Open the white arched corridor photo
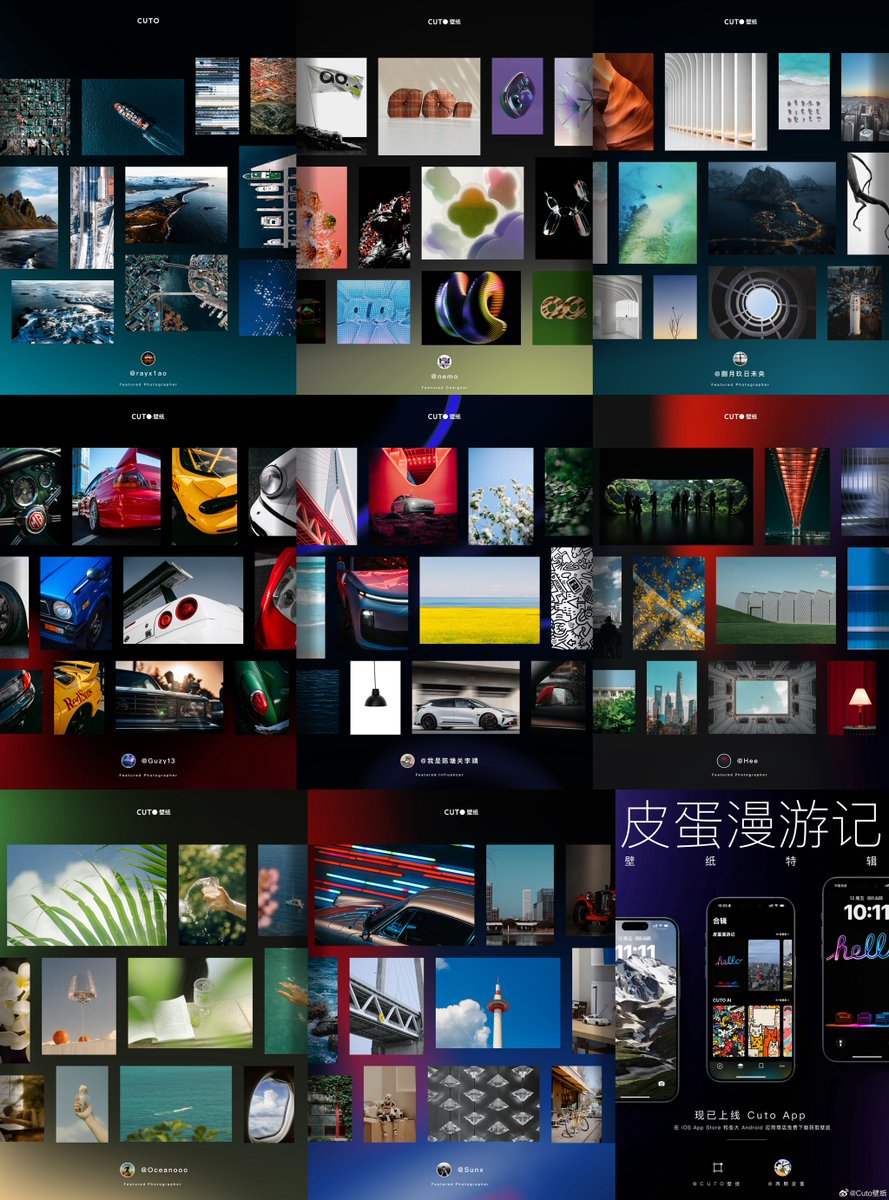The height and width of the screenshot is (1200, 889). coord(715,102)
